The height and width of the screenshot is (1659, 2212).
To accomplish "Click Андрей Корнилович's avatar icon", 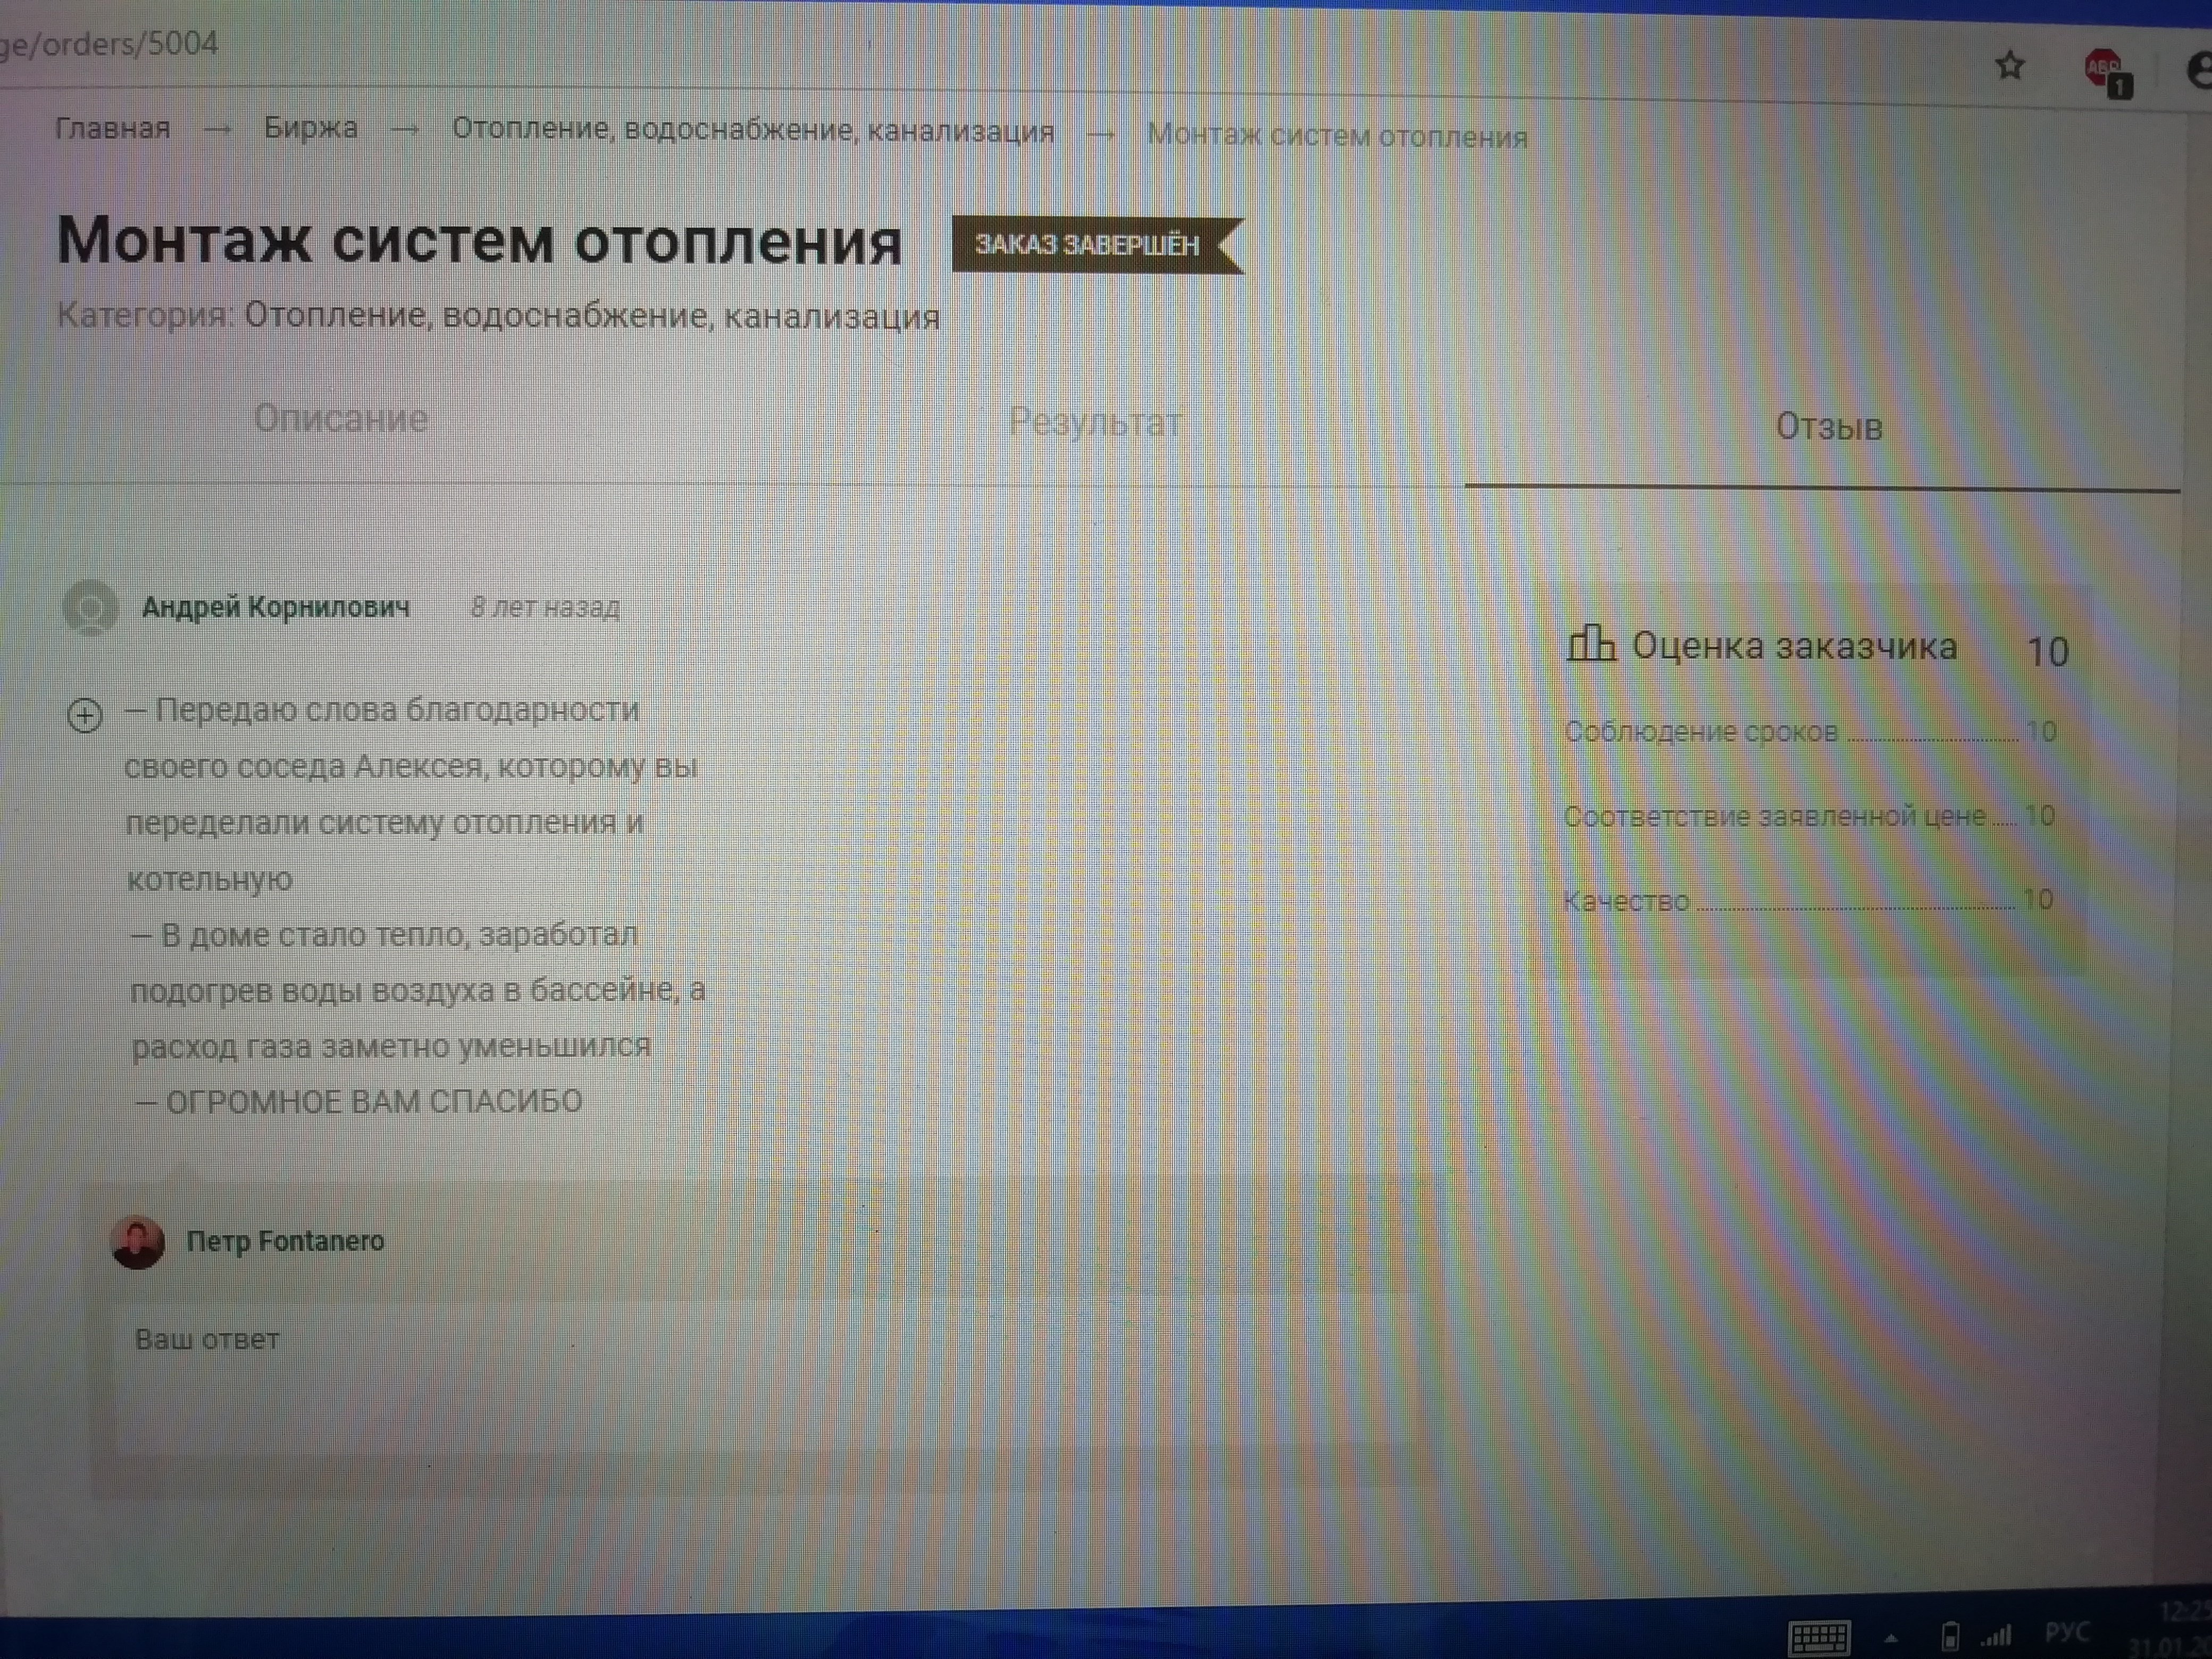I will pyautogui.click(x=91, y=607).
